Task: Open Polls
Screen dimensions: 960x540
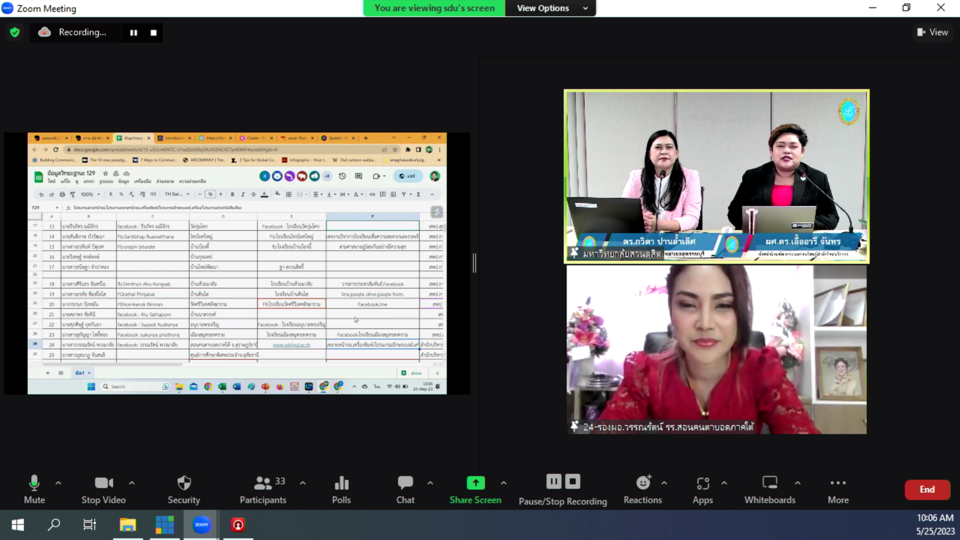Action: point(341,490)
